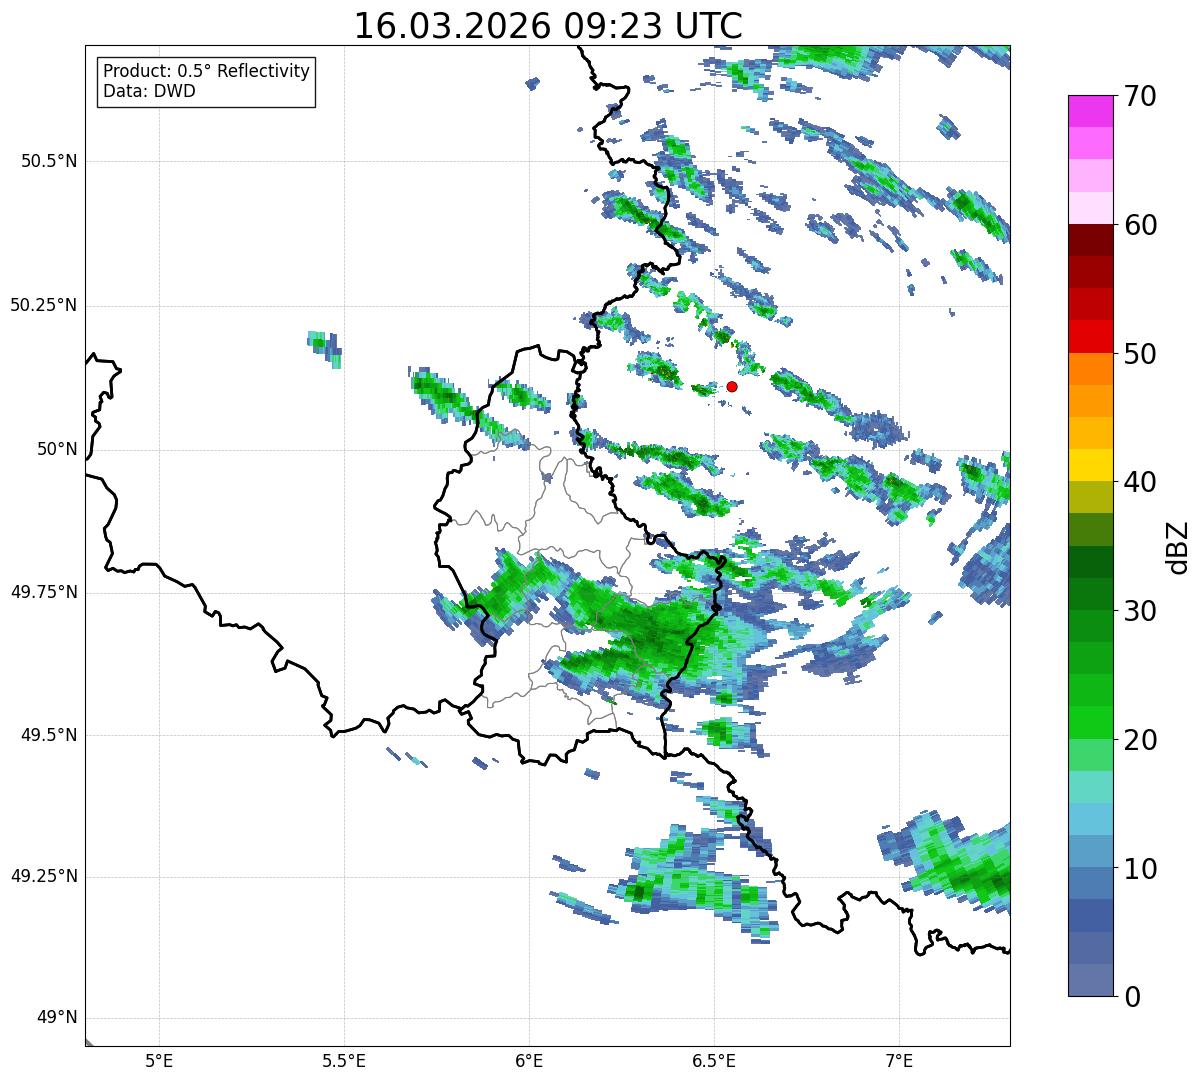Click the 5°E longitude label
The width and height of the screenshot is (1202, 1081).
click(x=159, y=1061)
